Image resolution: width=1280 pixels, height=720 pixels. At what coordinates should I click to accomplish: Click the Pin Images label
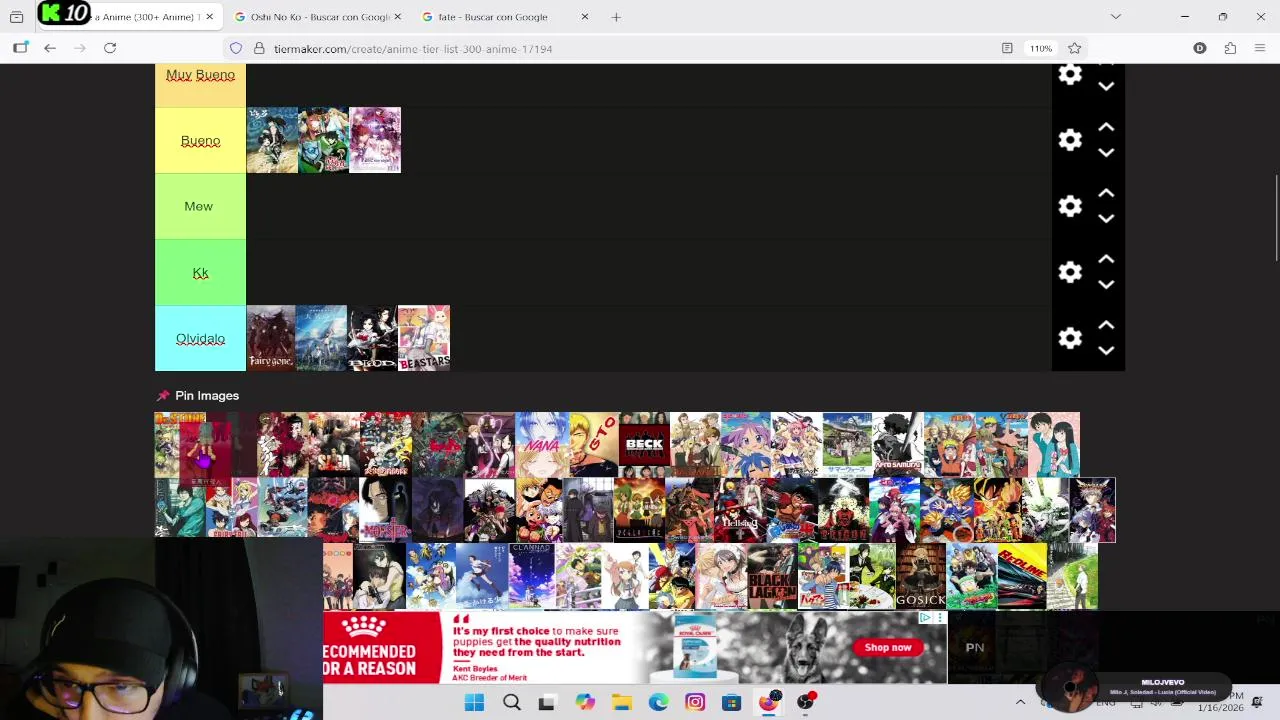207,396
